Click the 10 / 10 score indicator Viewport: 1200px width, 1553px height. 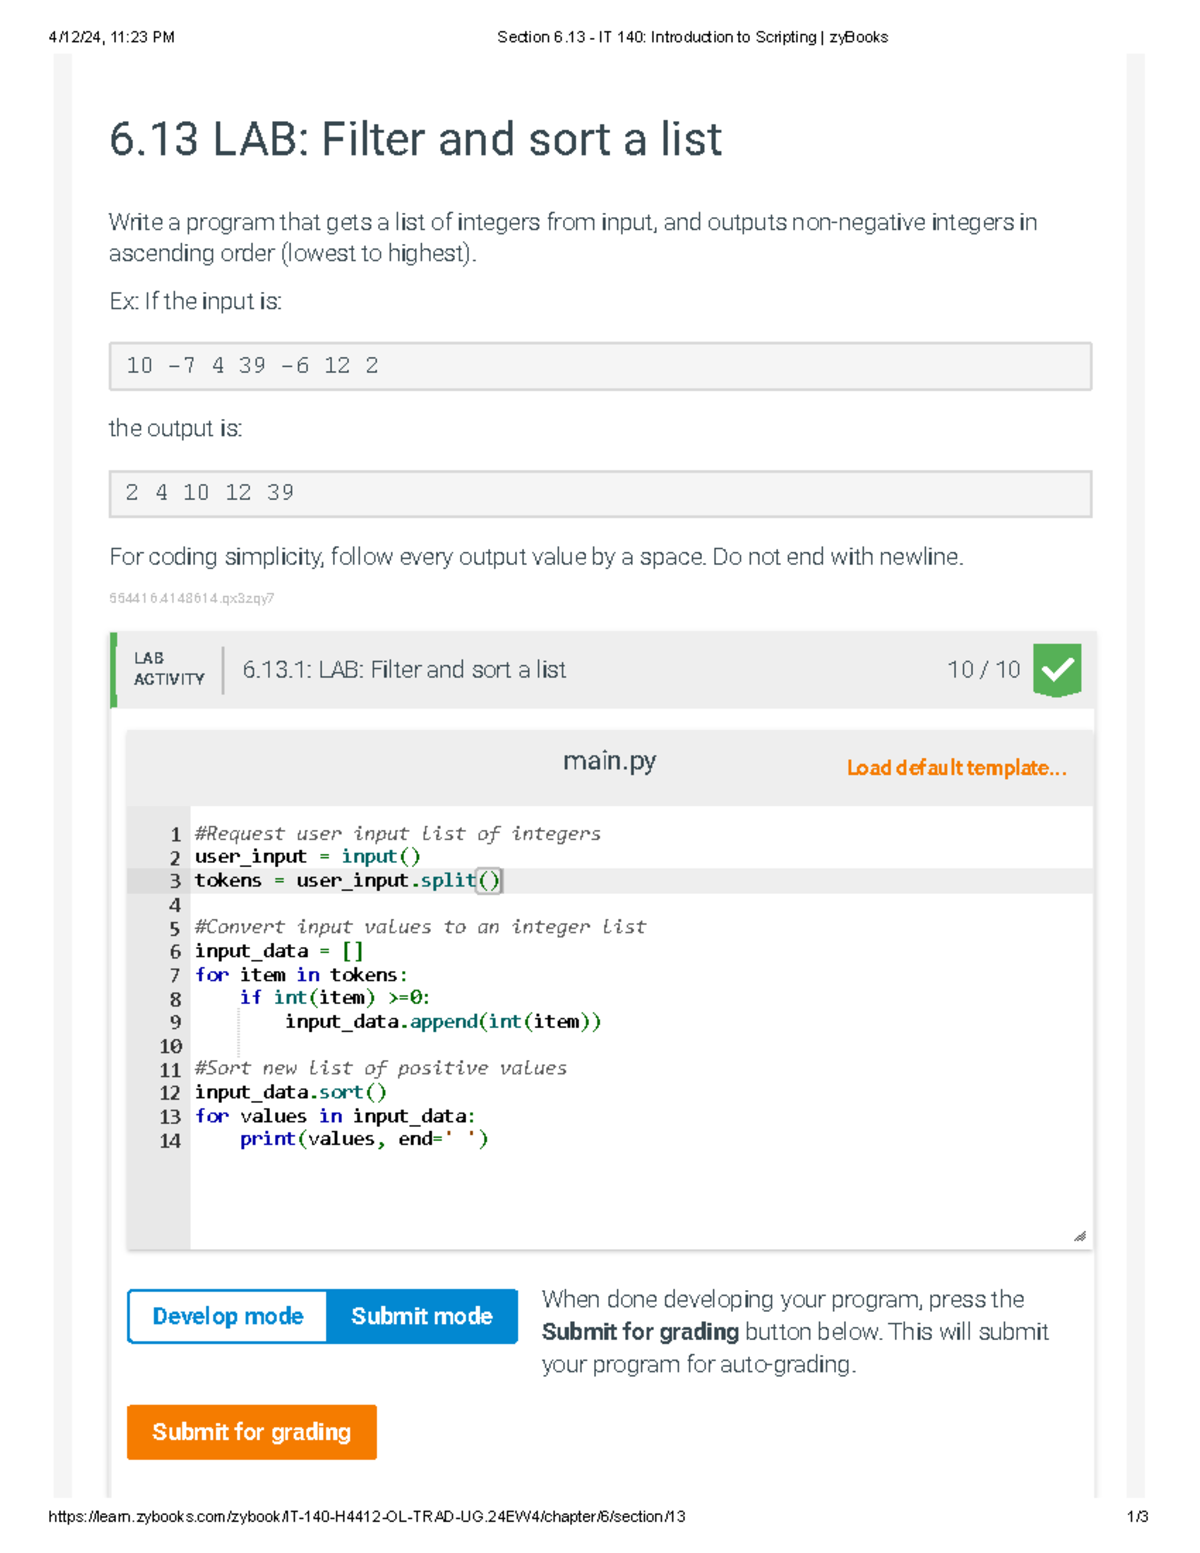coord(984,669)
